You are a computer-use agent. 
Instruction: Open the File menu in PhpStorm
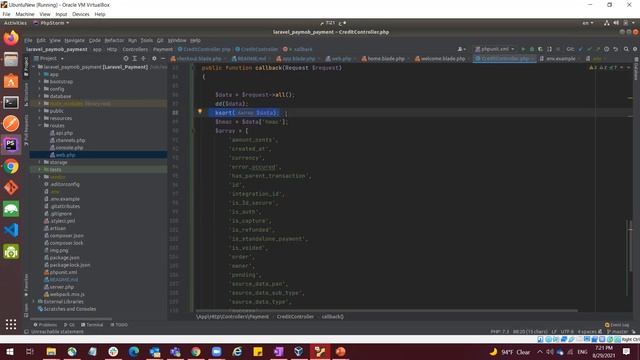pos(28,40)
